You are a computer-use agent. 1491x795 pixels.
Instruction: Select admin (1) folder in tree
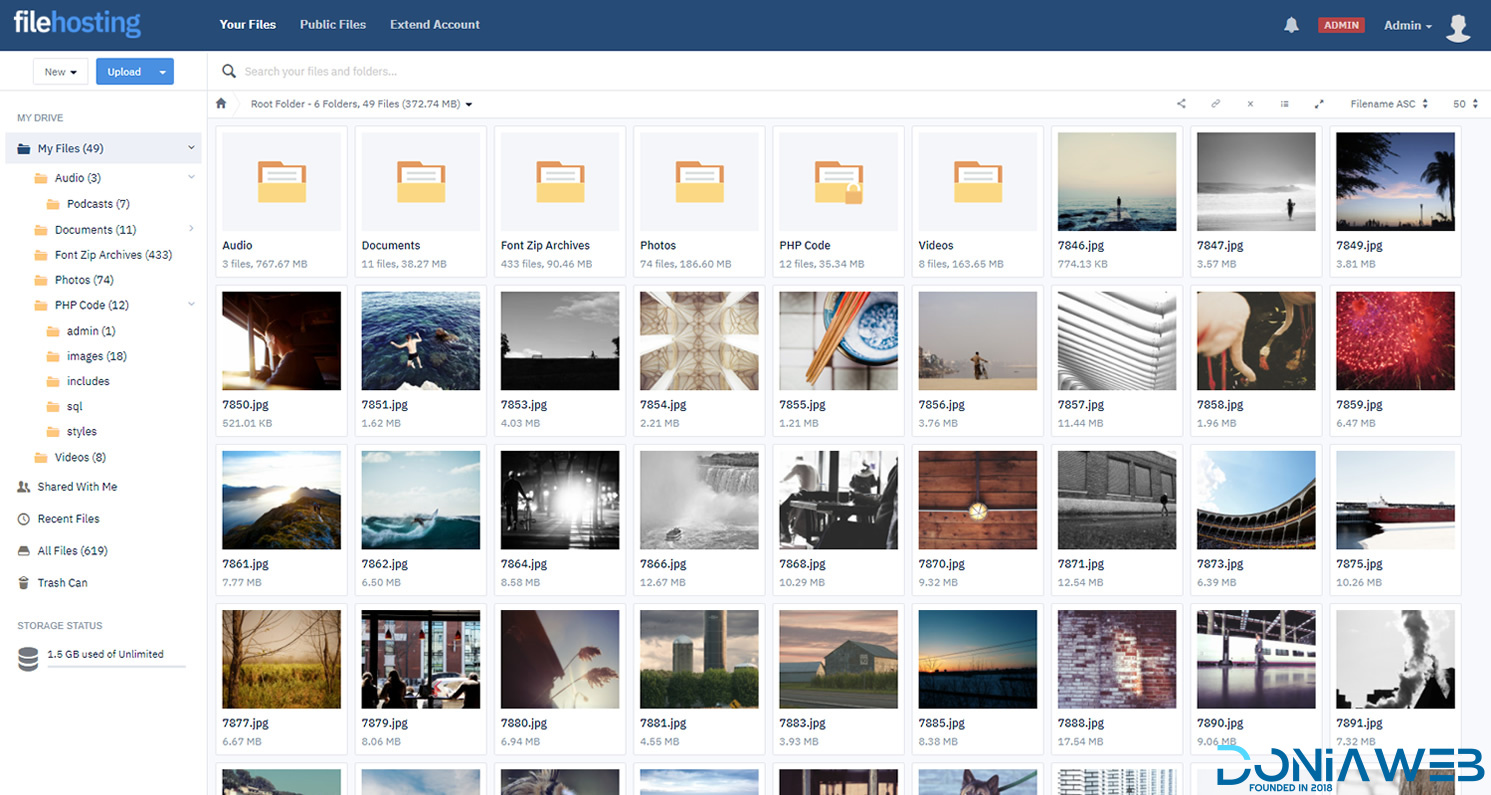pyautogui.click(x=91, y=331)
